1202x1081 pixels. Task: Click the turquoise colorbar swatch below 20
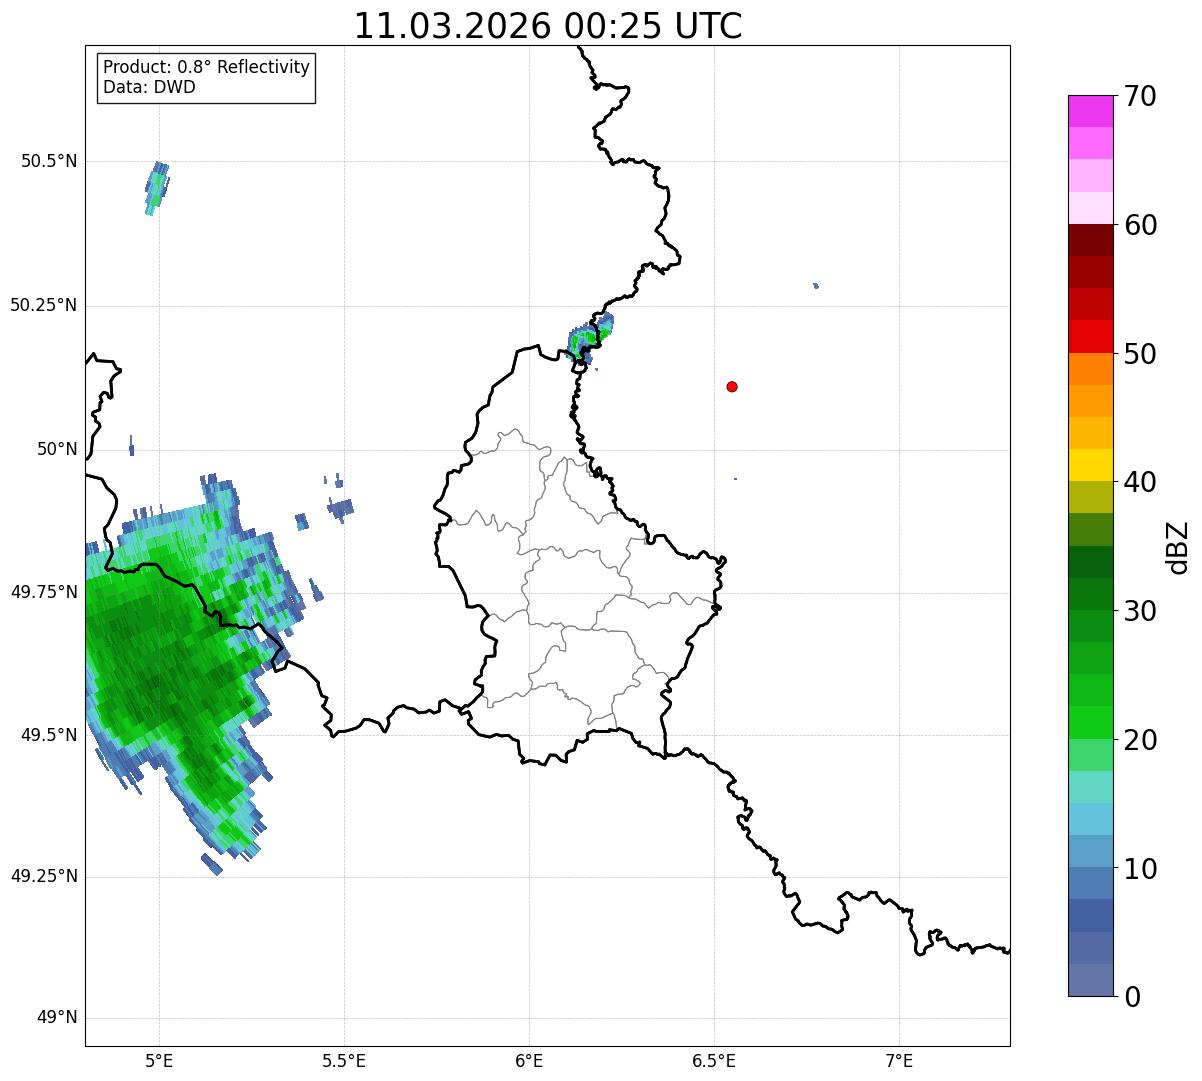[x=1090, y=787]
